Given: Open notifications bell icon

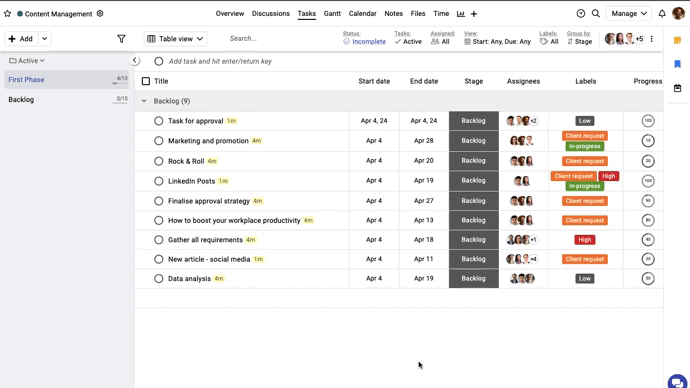Looking at the screenshot, I should point(662,14).
